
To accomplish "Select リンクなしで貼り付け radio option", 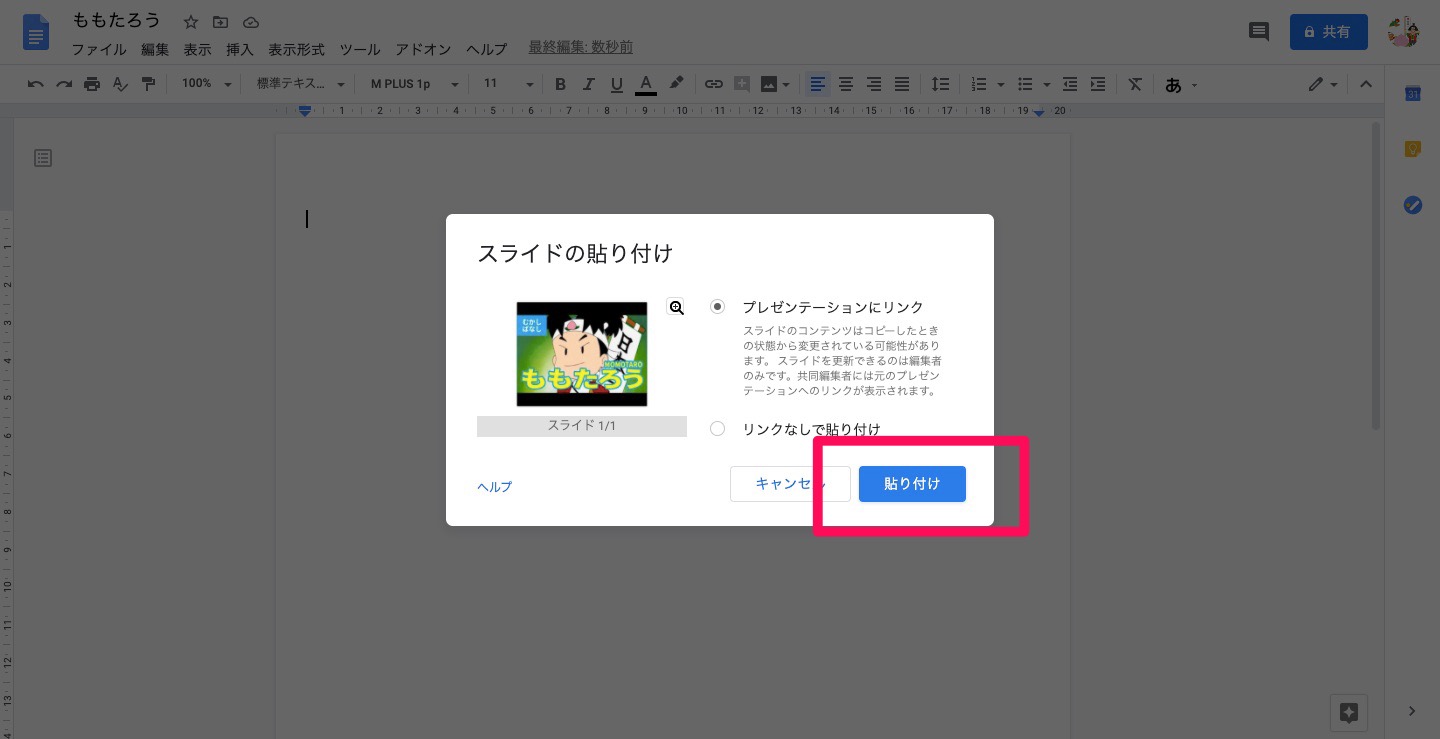I will (x=717, y=429).
